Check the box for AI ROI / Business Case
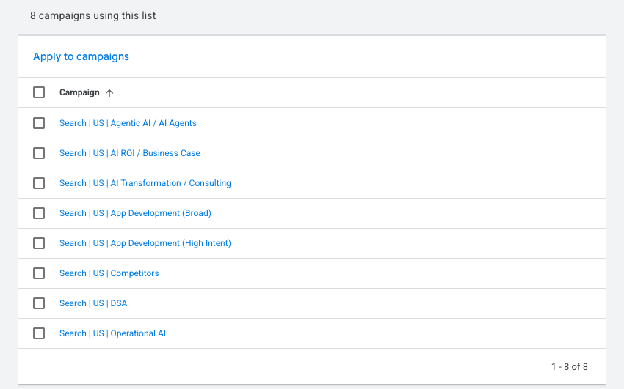Image resolution: width=624 pixels, height=389 pixels. tap(39, 153)
